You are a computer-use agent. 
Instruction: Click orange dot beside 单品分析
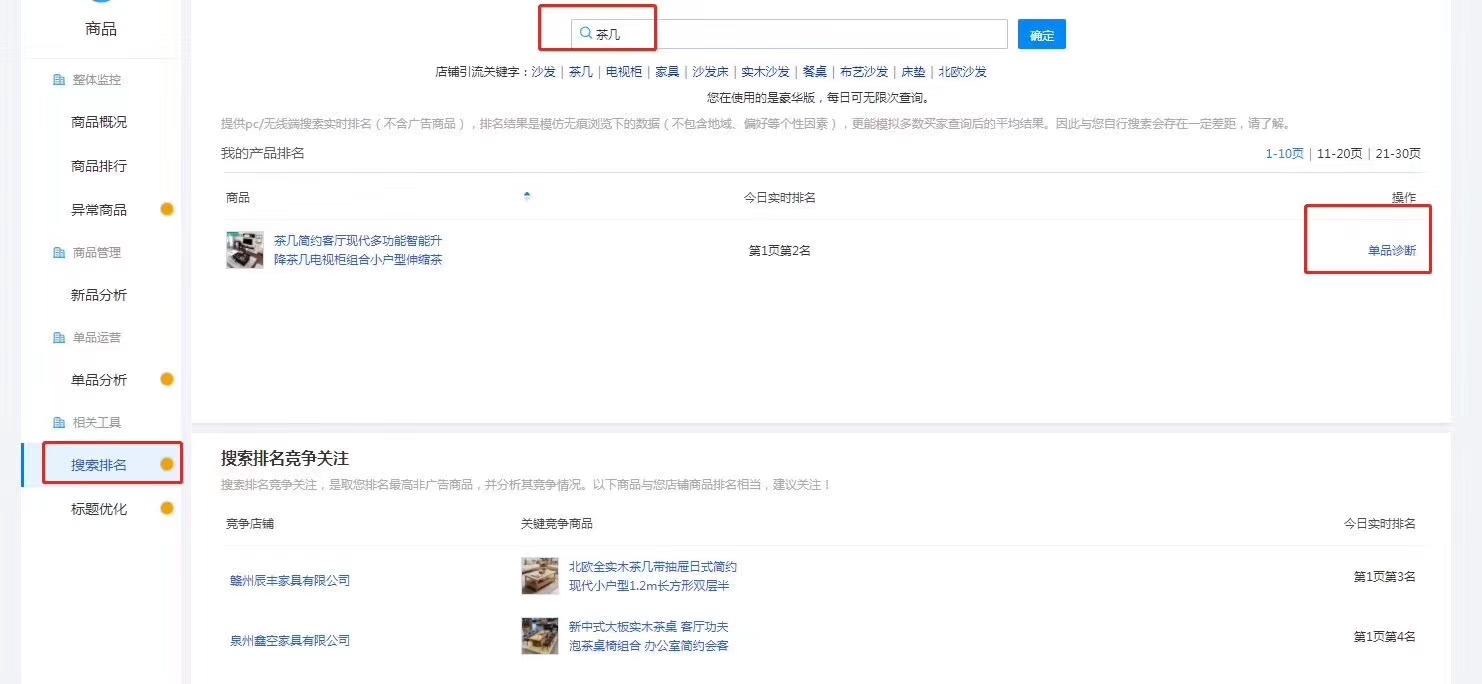point(167,379)
